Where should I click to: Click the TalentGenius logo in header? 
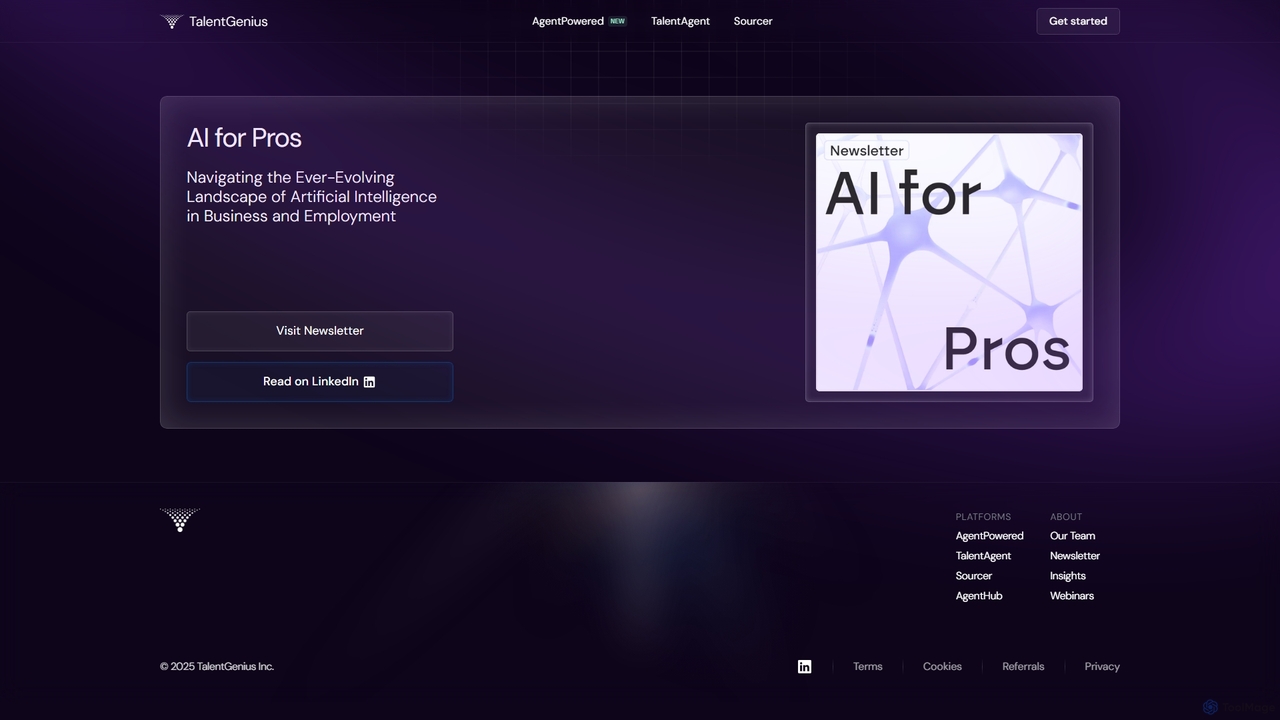click(x=214, y=21)
